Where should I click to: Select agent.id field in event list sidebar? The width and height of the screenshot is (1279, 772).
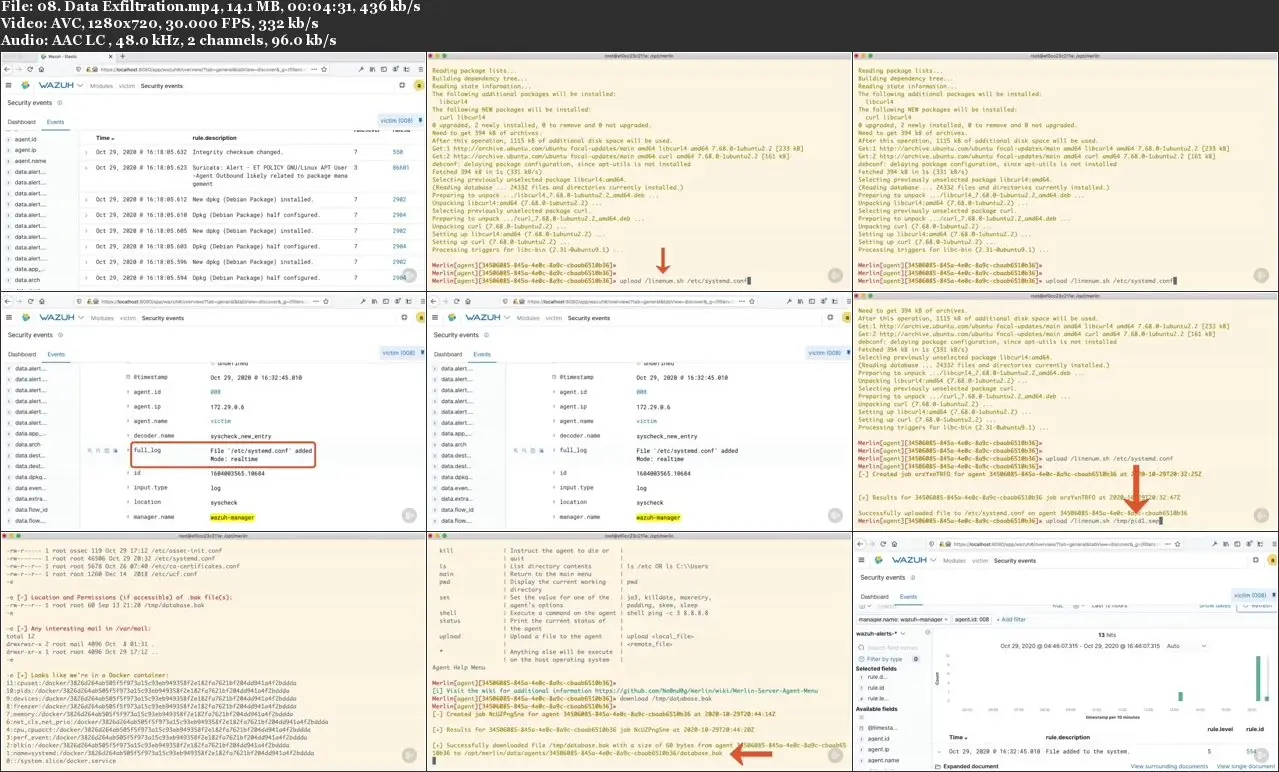(x=26, y=139)
